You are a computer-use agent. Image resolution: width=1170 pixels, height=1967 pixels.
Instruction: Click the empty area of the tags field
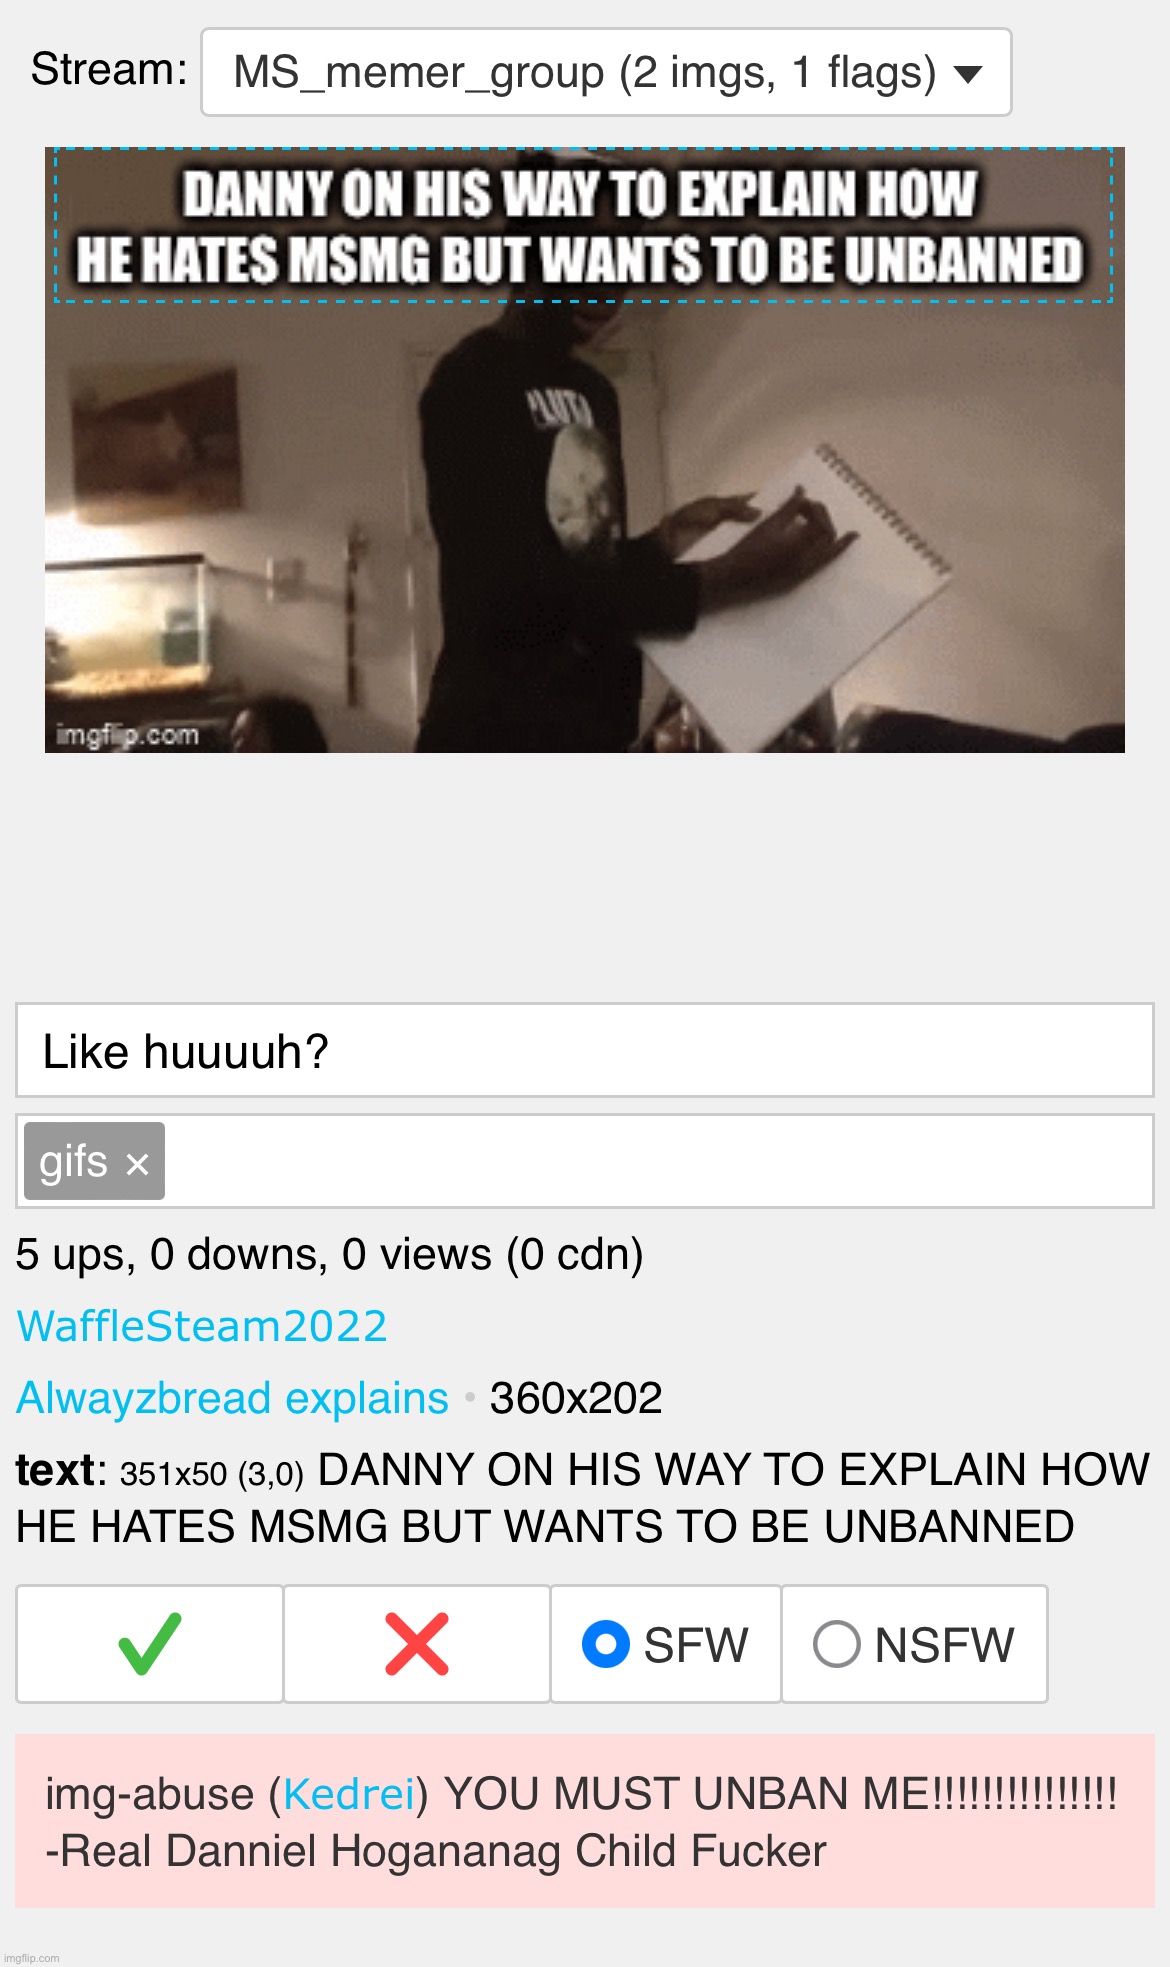(660, 1161)
